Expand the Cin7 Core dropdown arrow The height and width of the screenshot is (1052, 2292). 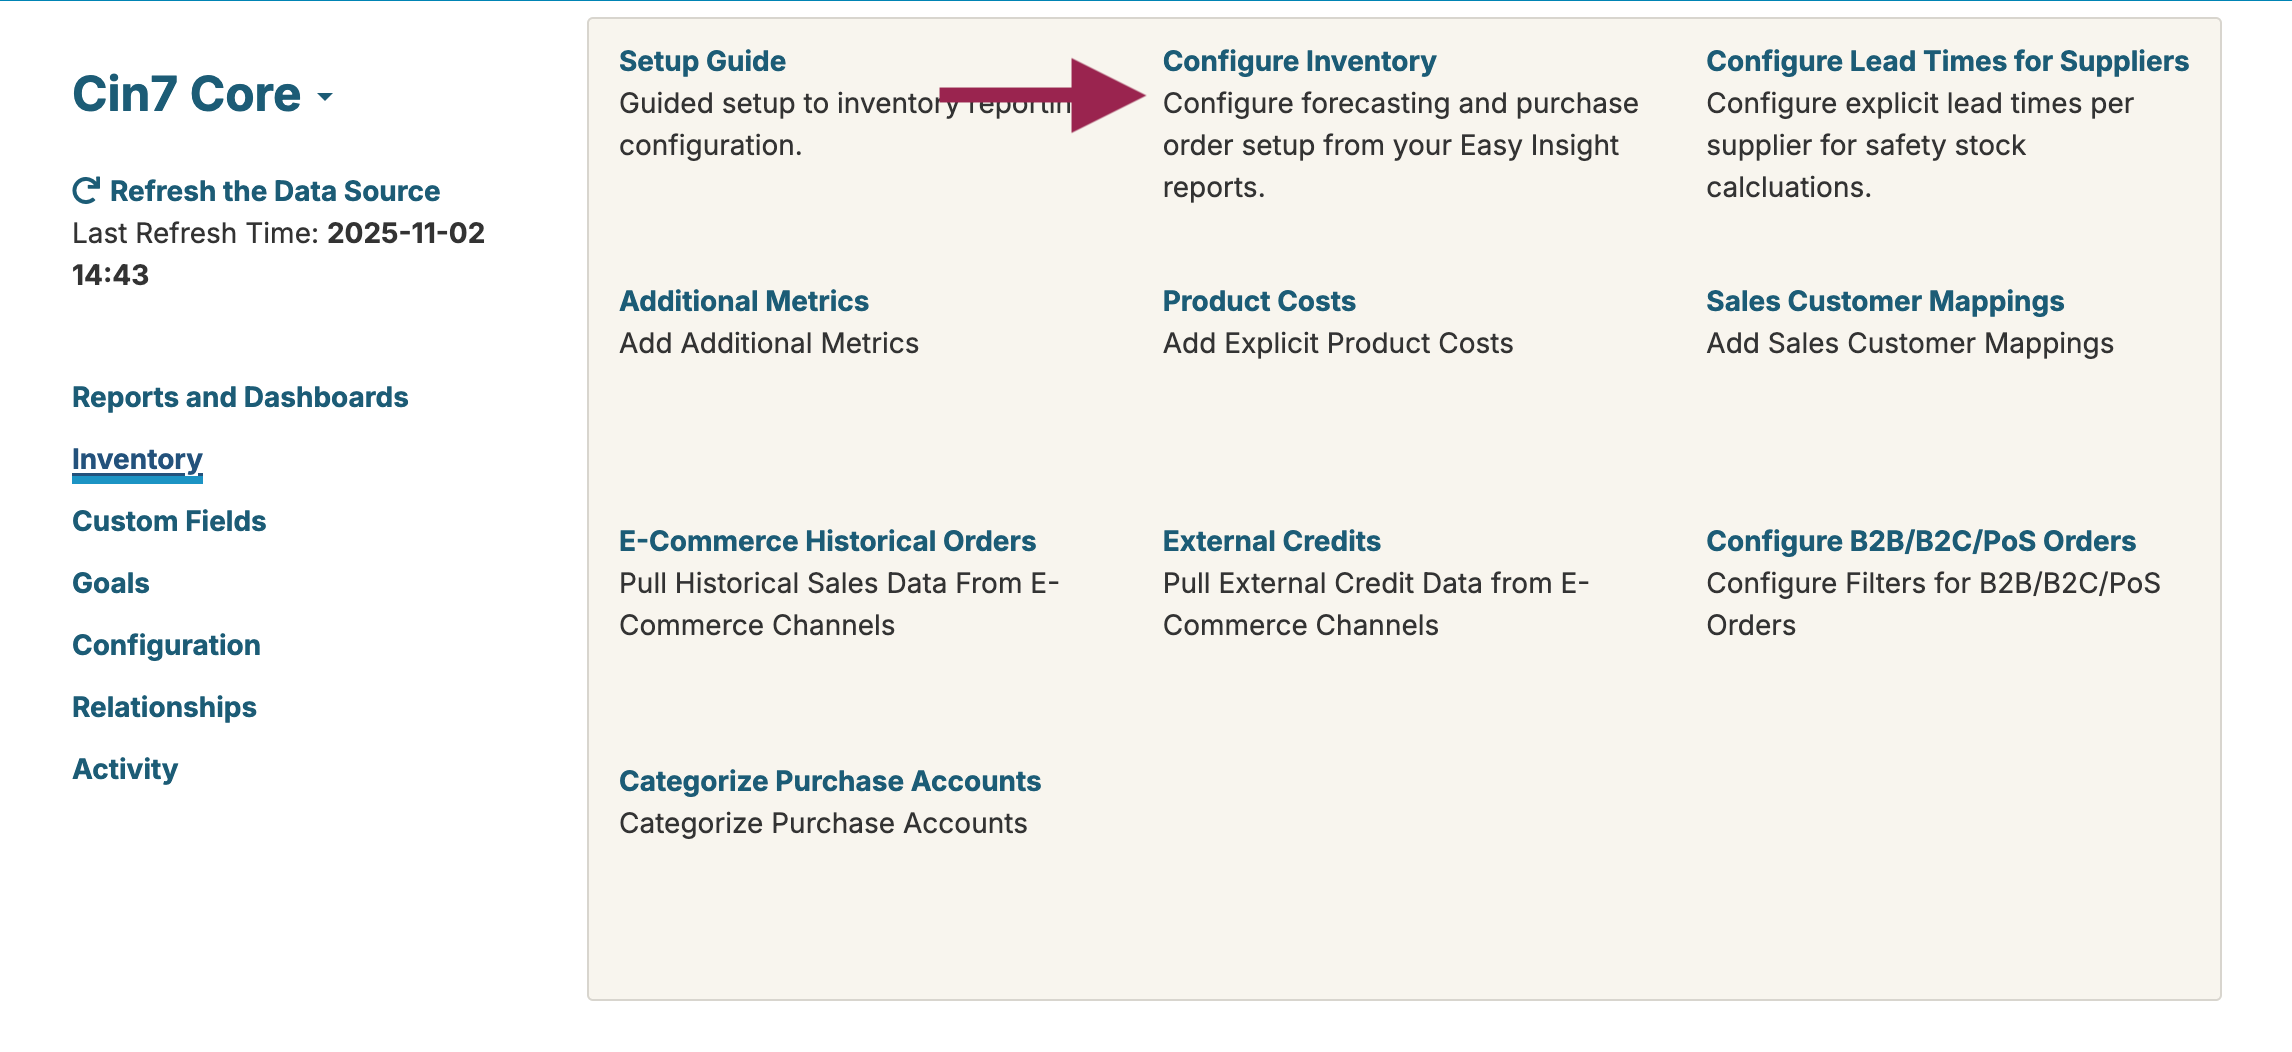[325, 97]
